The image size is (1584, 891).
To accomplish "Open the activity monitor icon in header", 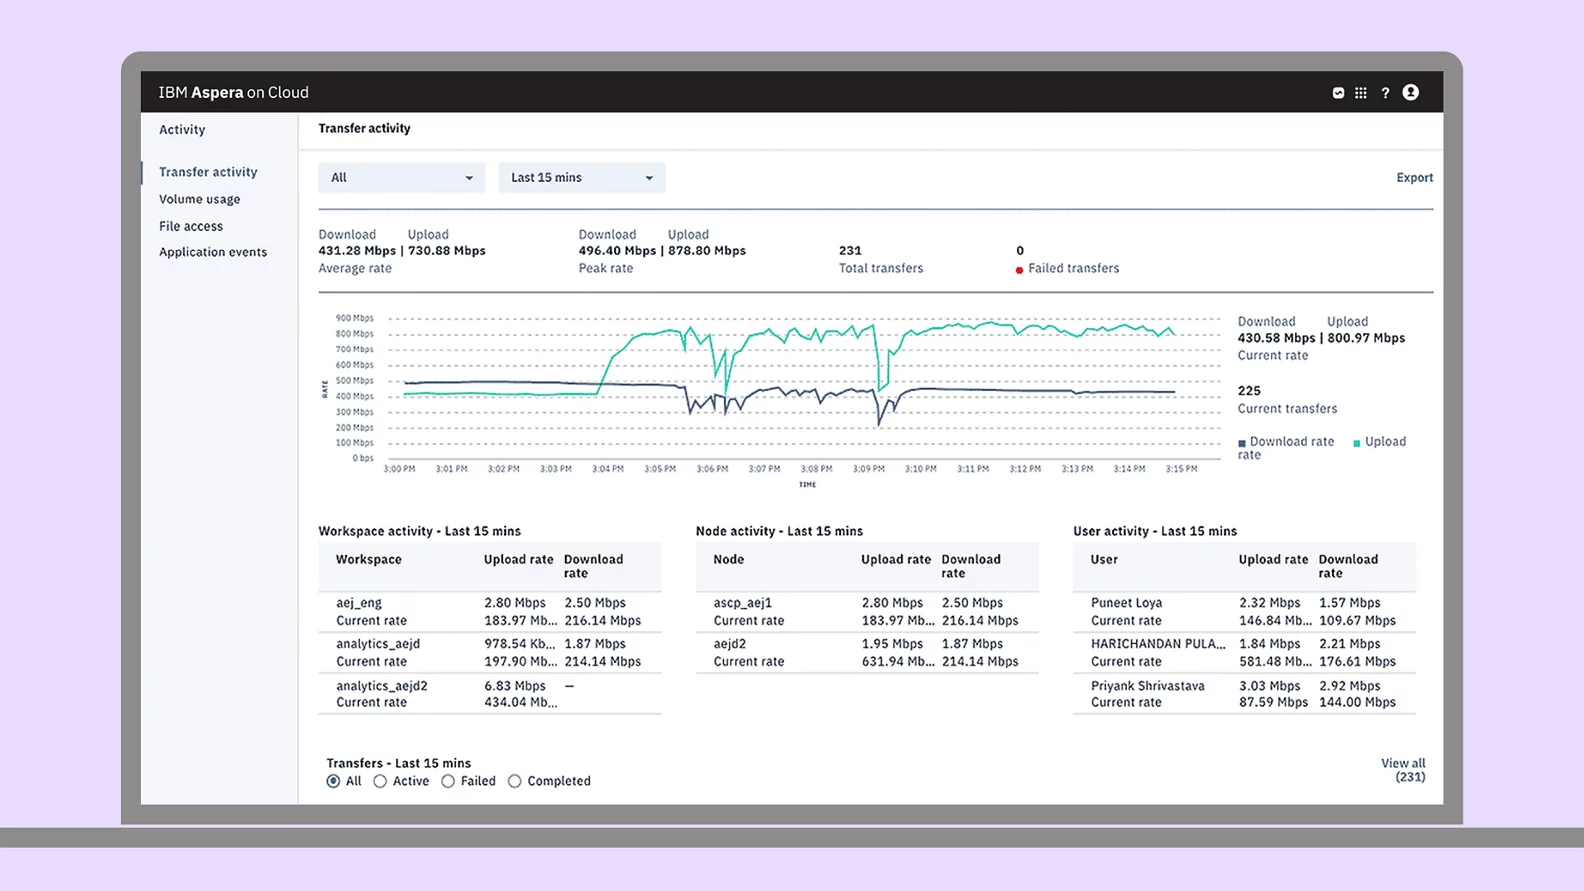I will (1338, 93).
